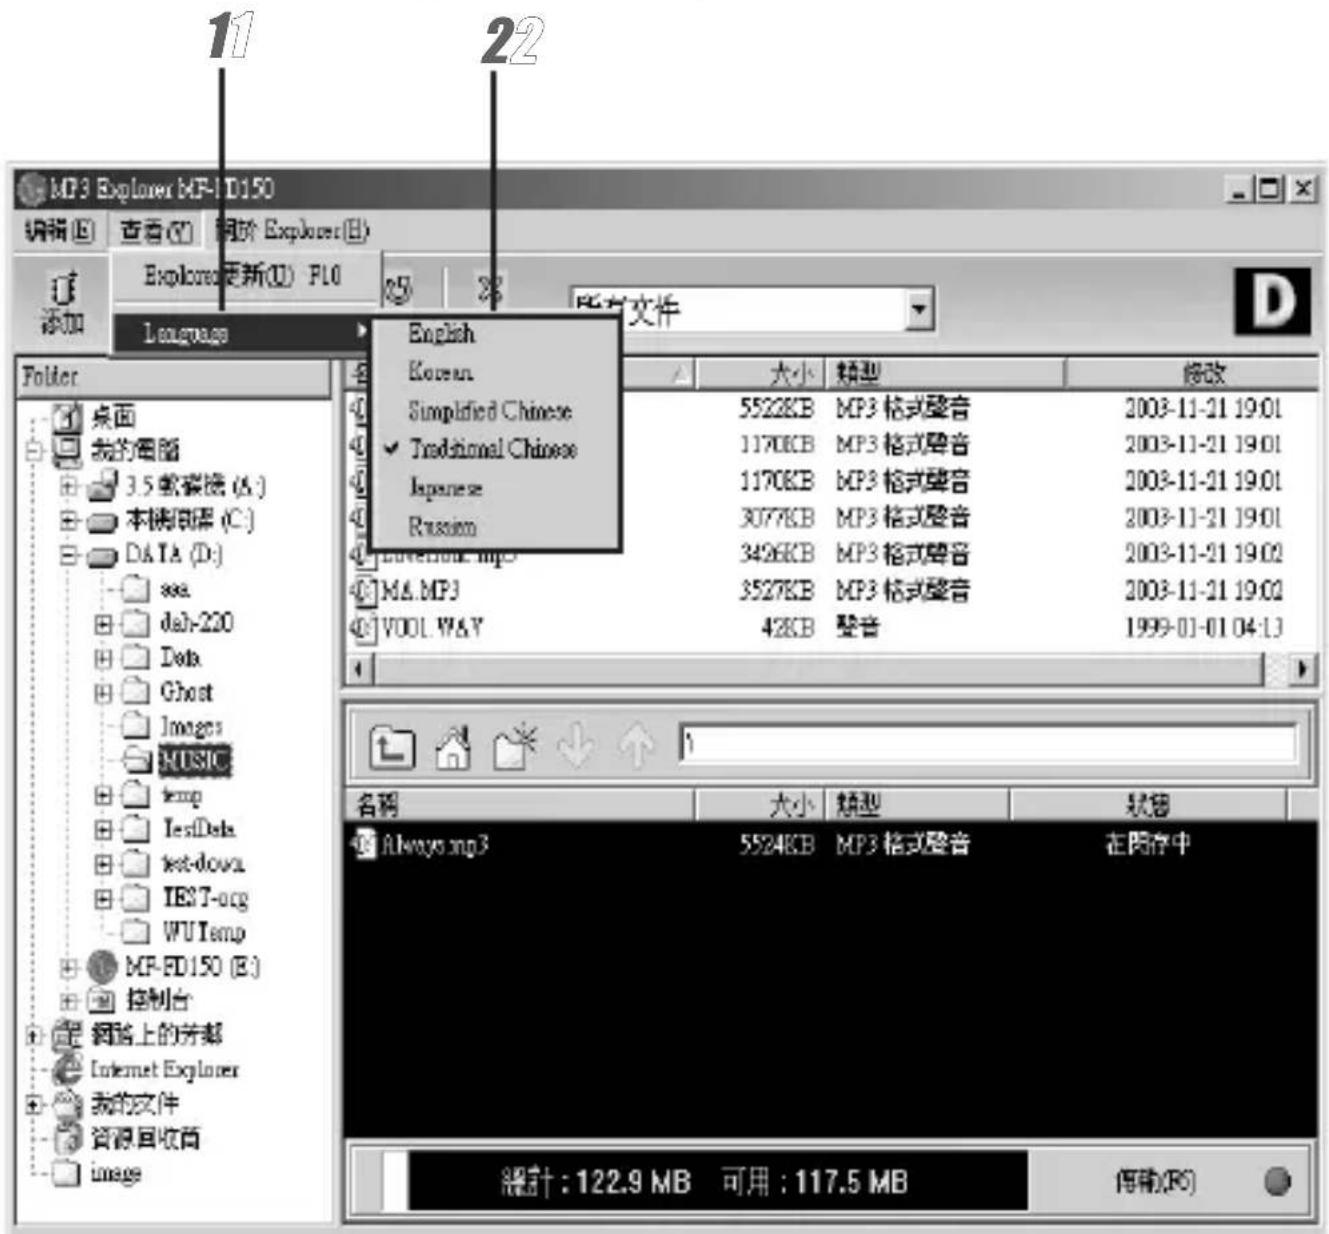Click the VOOL.WAV file name
The height and width of the screenshot is (1234, 1329).
tap(431, 628)
